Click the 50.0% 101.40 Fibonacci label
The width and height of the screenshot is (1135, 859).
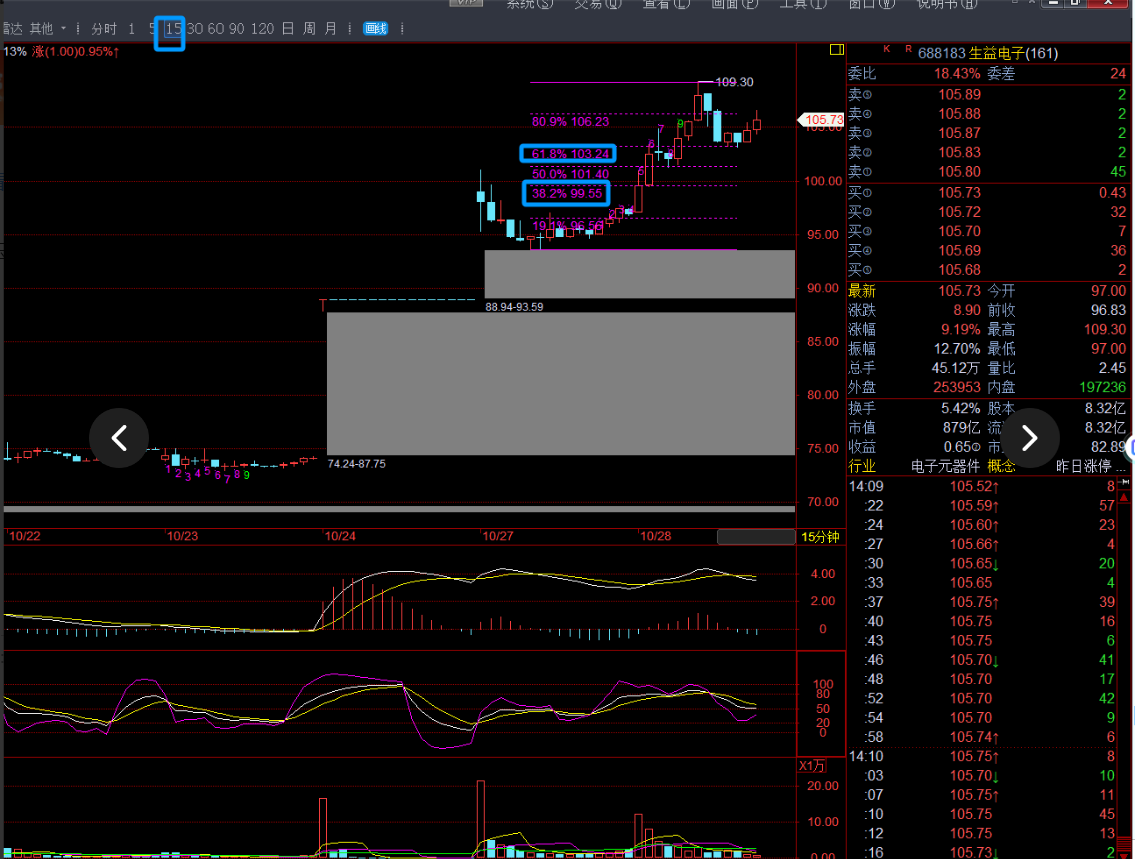tap(570, 174)
